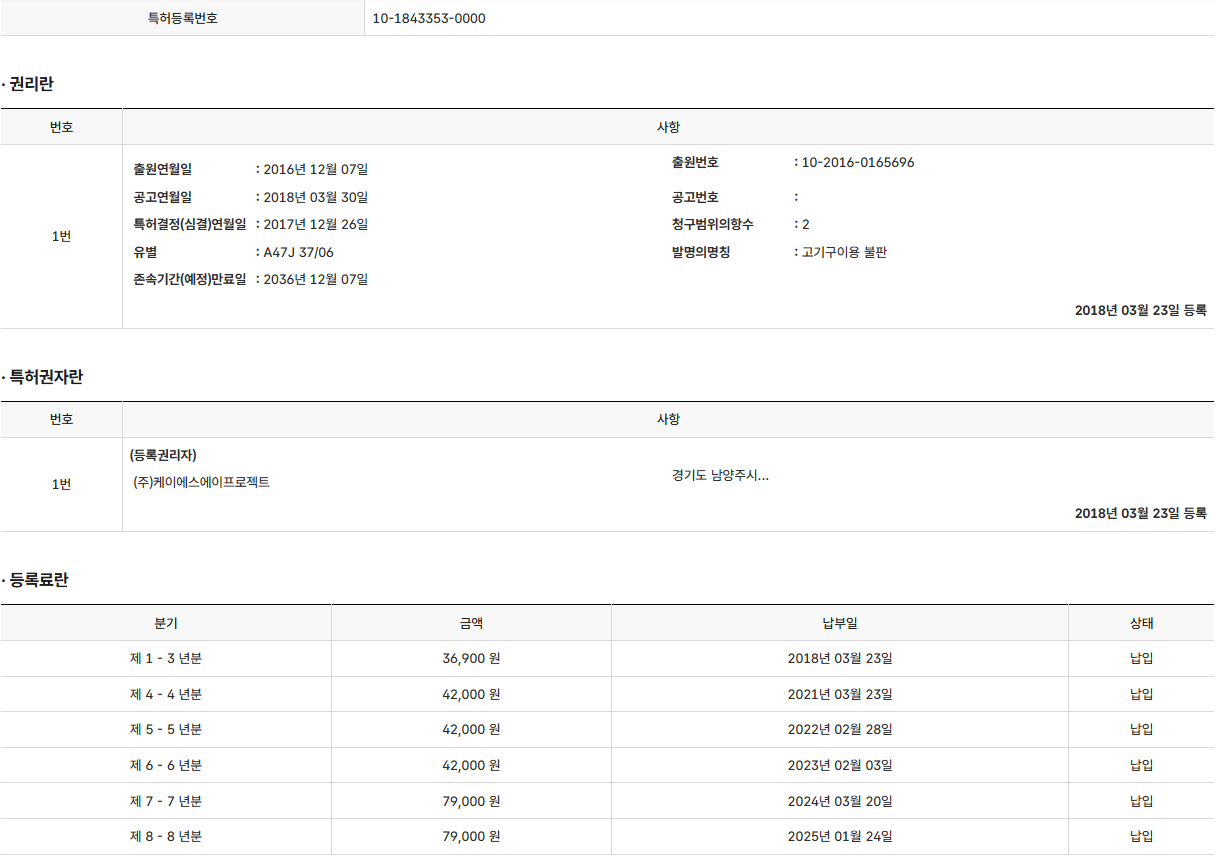Click the 납부일 column header
Screen dimensions: 1216x856
point(840,623)
